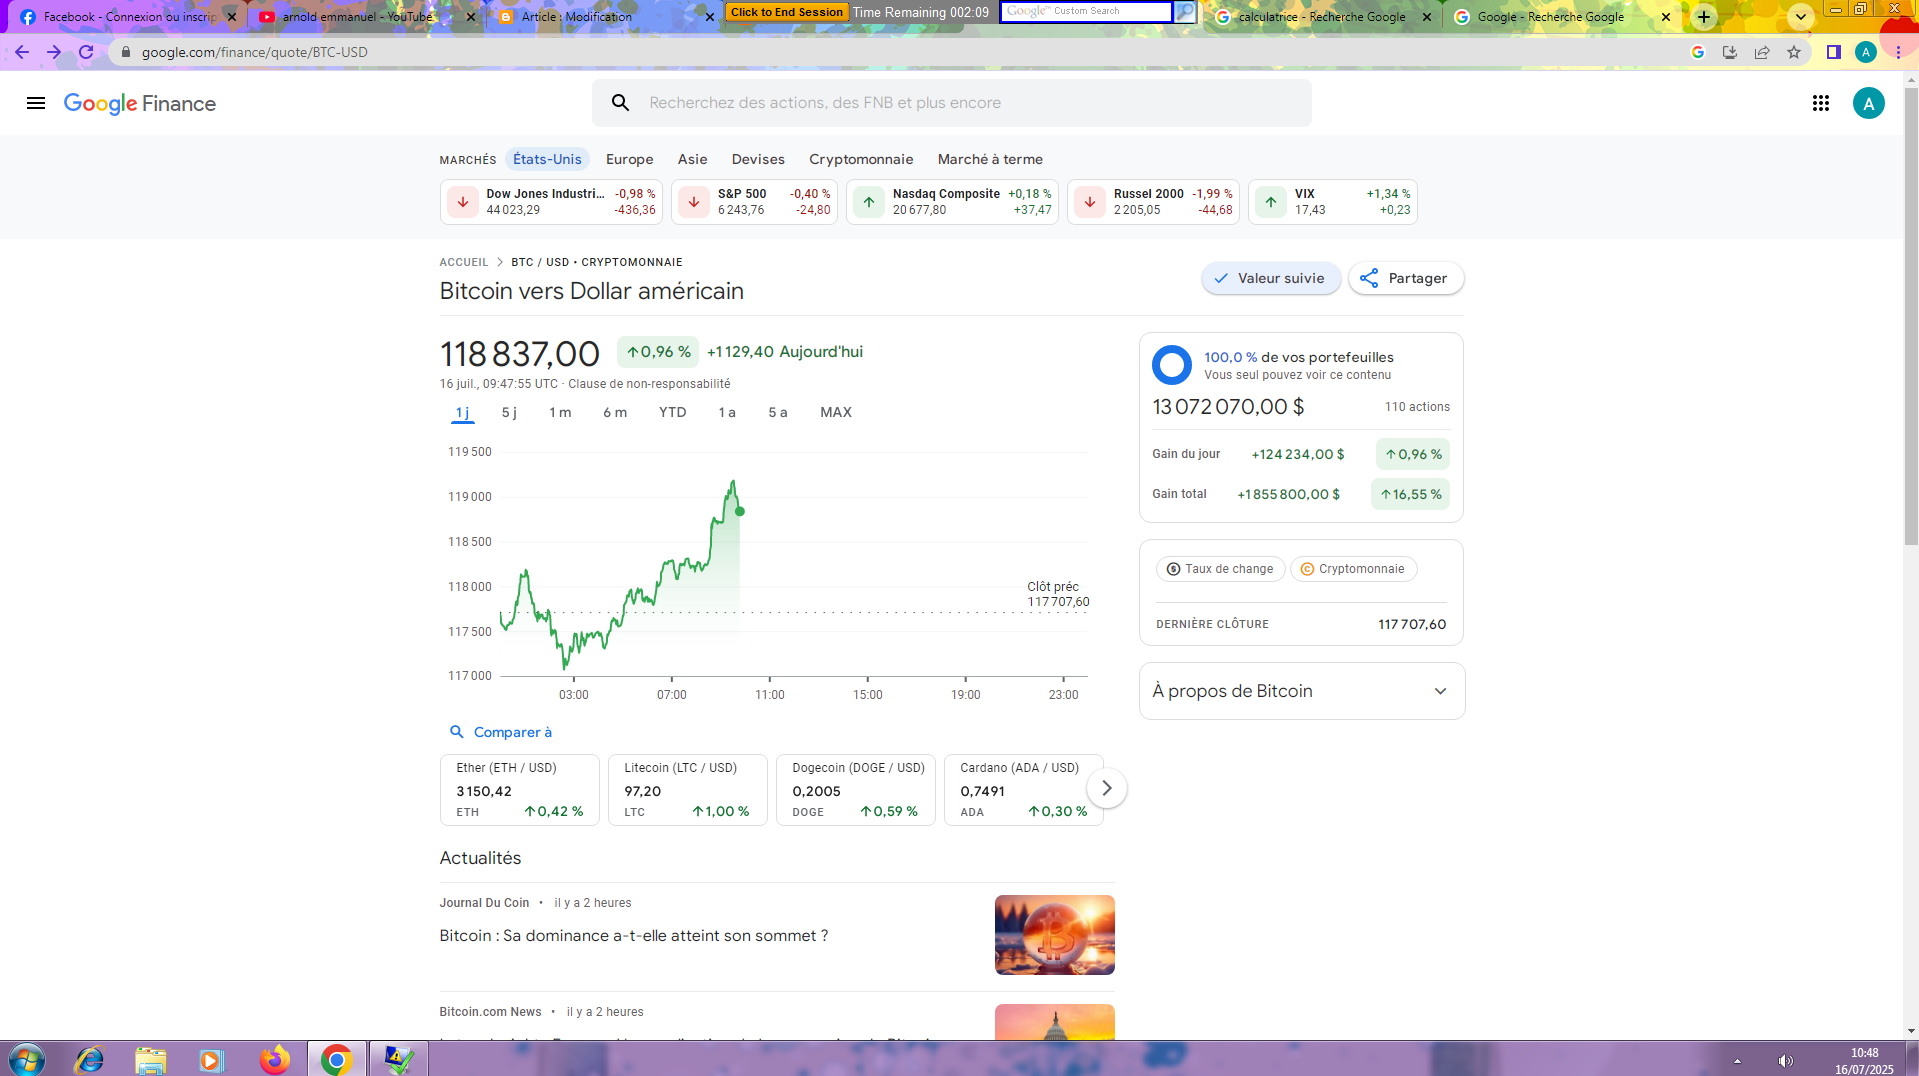The height and width of the screenshot is (1076, 1919).
Task: Open the ACCUEIL breadcrumb link
Action: (464, 262)
